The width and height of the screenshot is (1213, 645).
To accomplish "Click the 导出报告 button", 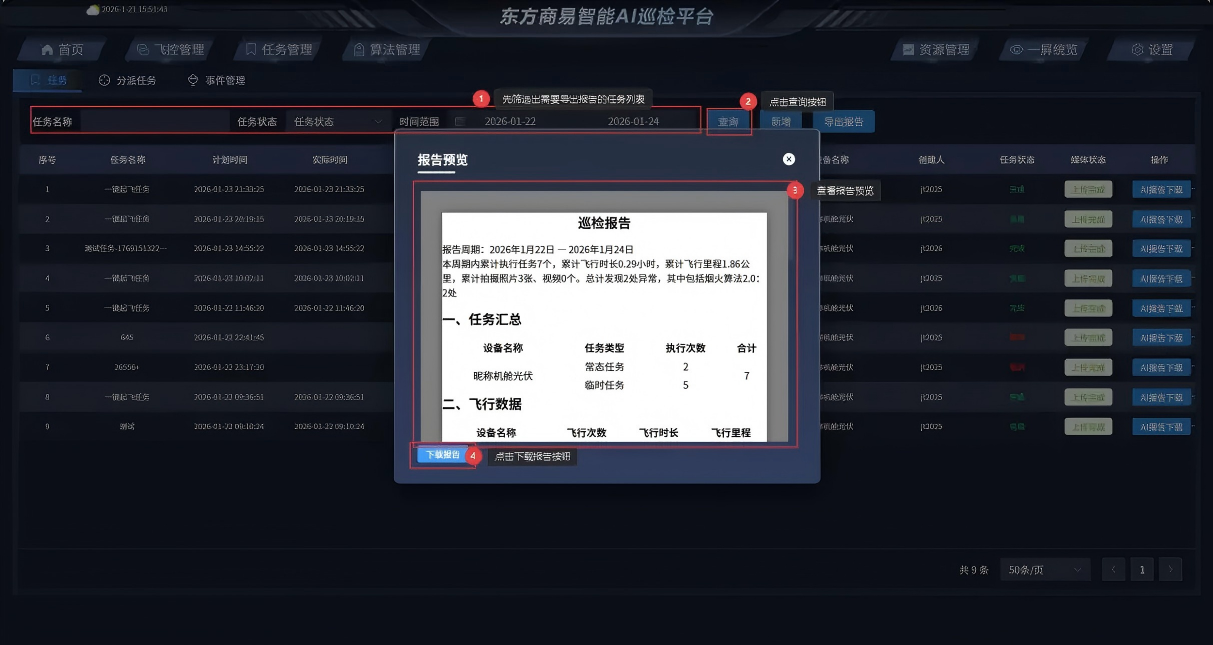I will 843,121.
